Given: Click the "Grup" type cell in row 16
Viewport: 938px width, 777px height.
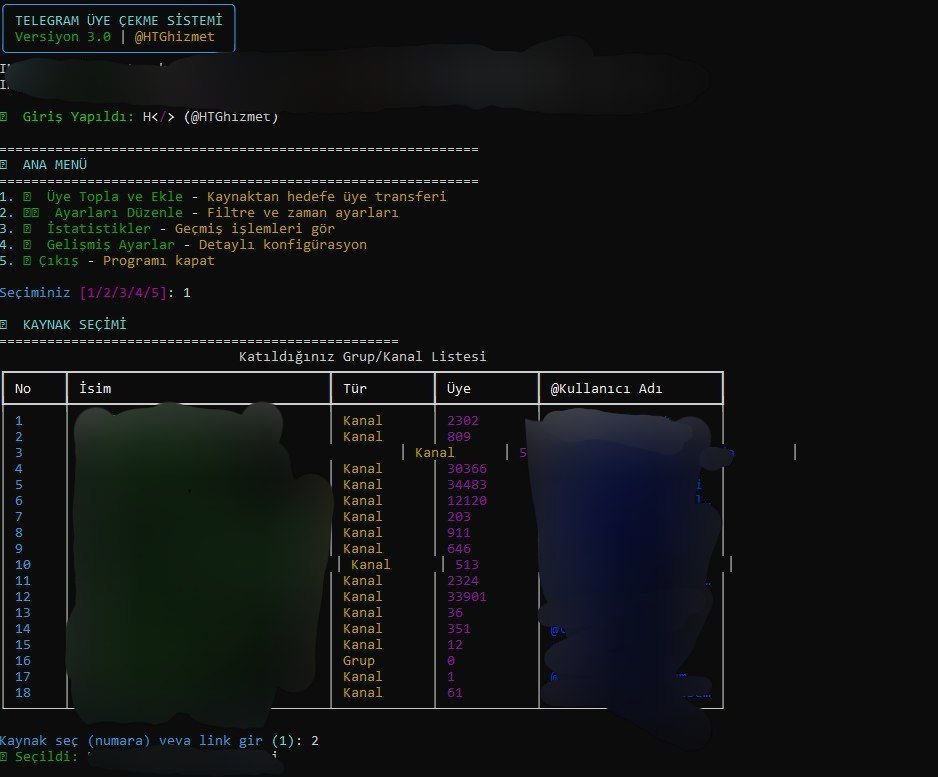Looking at the screenshot, I should tap(358, 661).
